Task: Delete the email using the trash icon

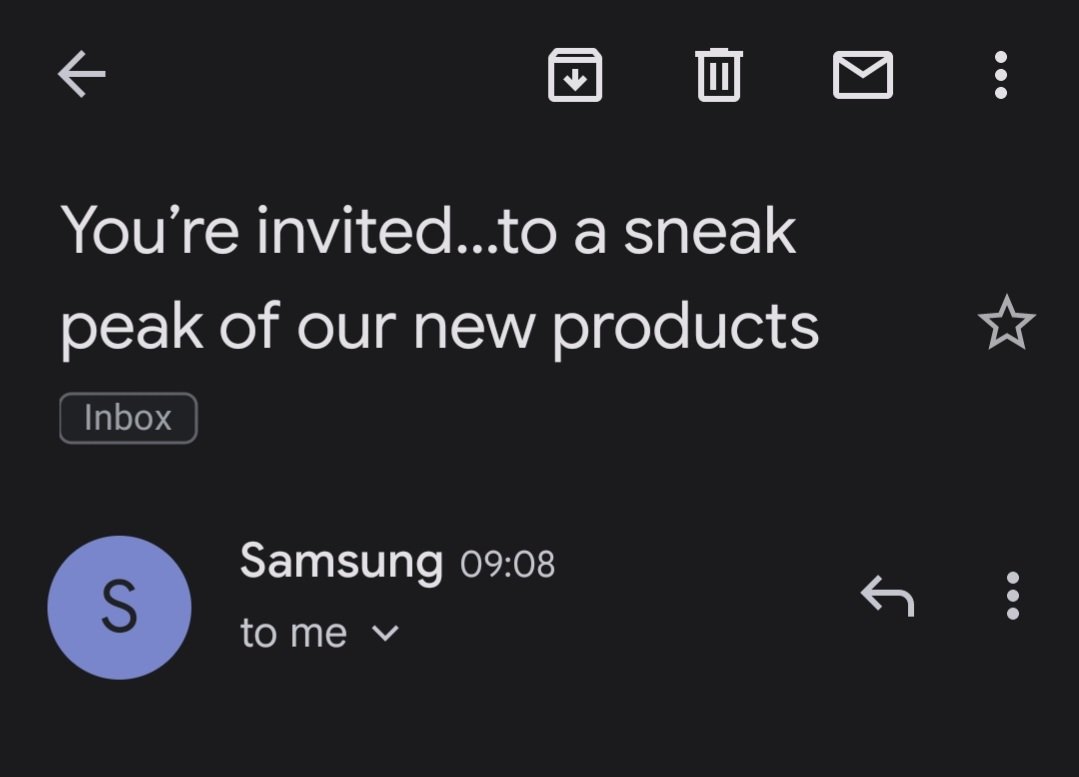Action: tap(718, 74)
